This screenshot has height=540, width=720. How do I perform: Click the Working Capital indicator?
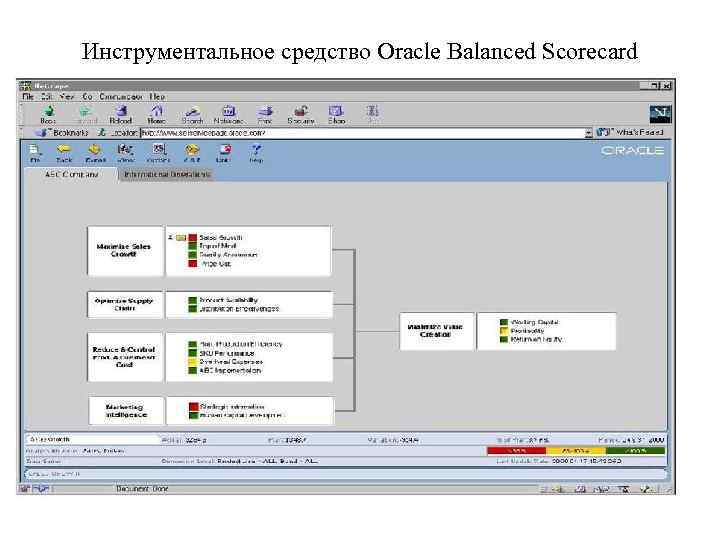534,322
